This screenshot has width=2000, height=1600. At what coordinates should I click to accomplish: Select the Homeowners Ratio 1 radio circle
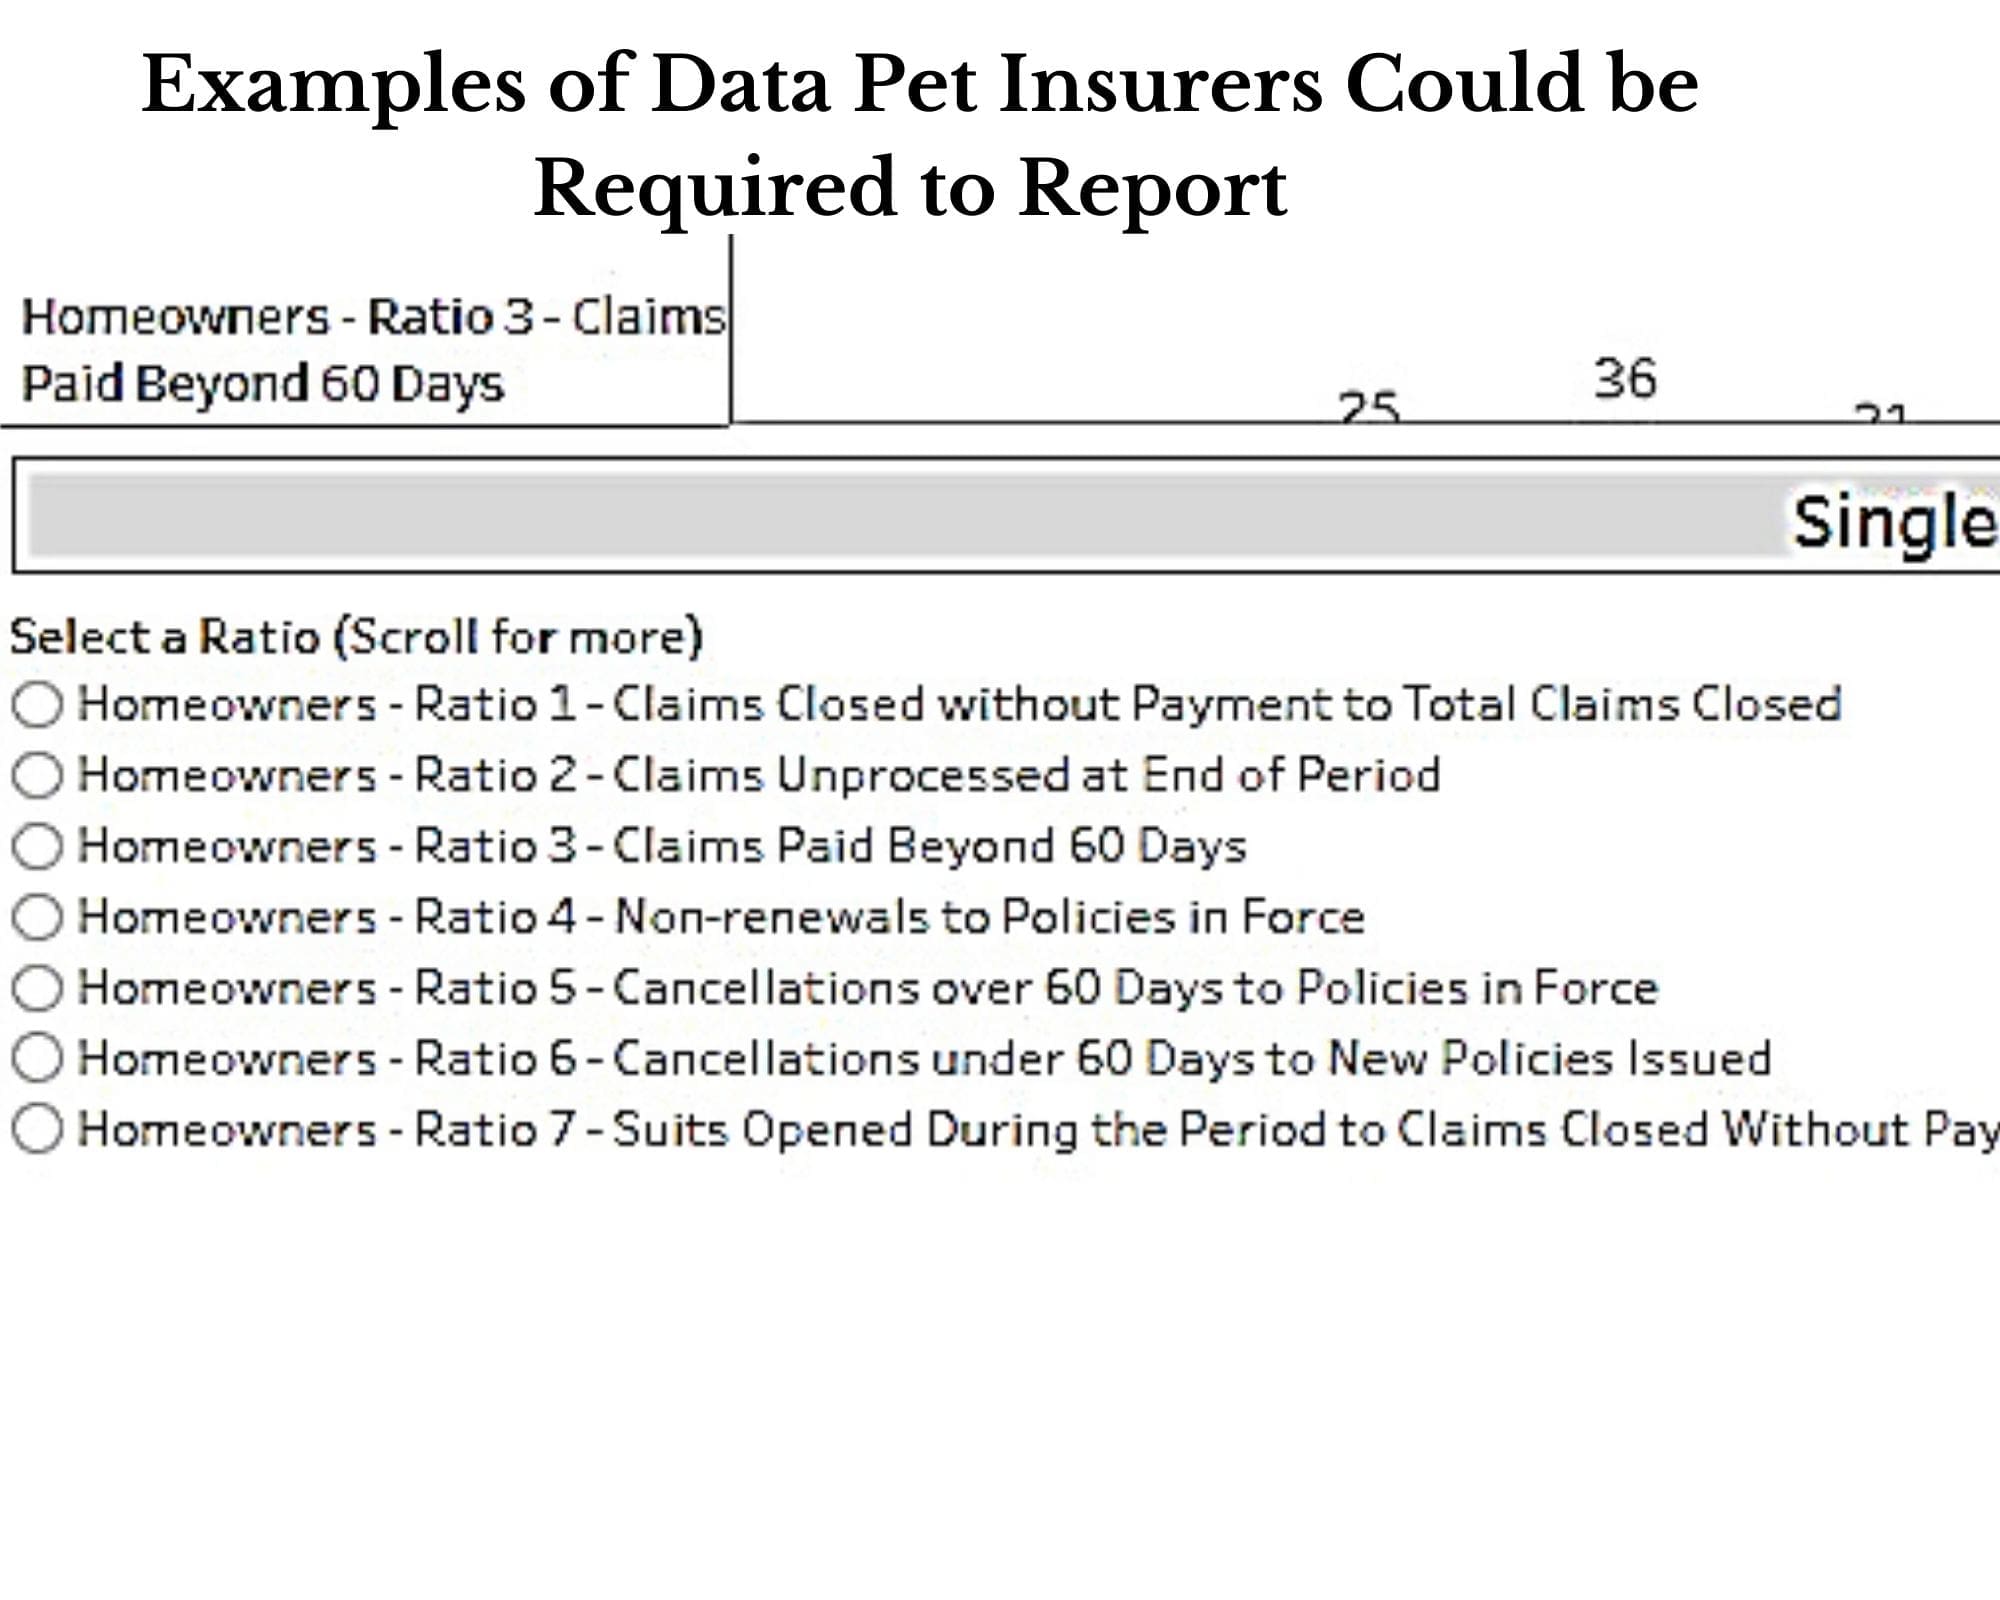38,705
